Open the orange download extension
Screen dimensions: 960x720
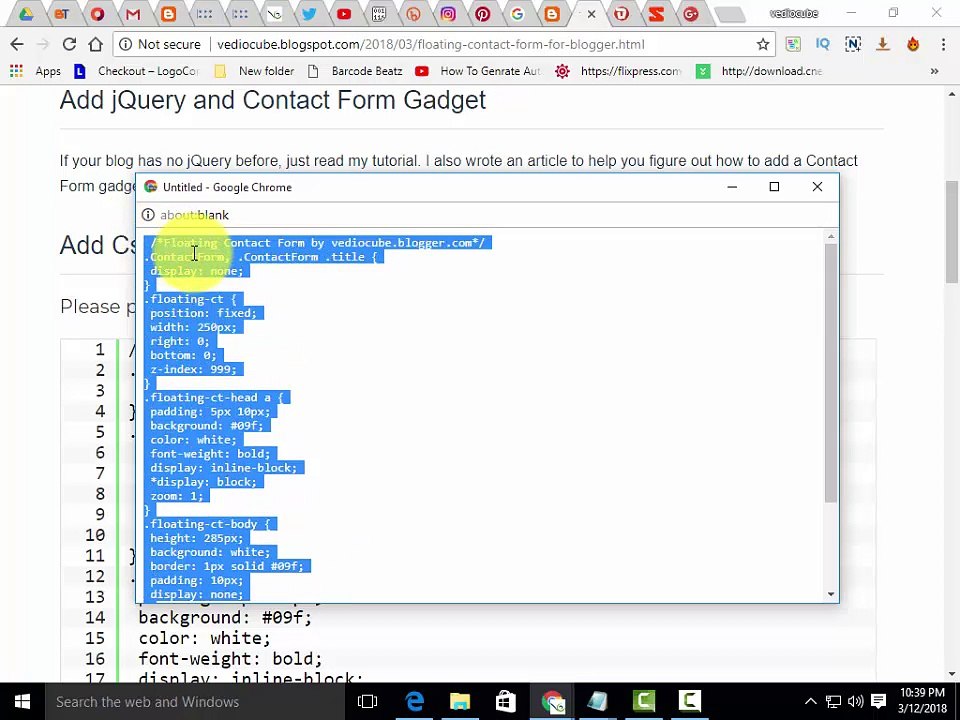[x=883, y=44]
